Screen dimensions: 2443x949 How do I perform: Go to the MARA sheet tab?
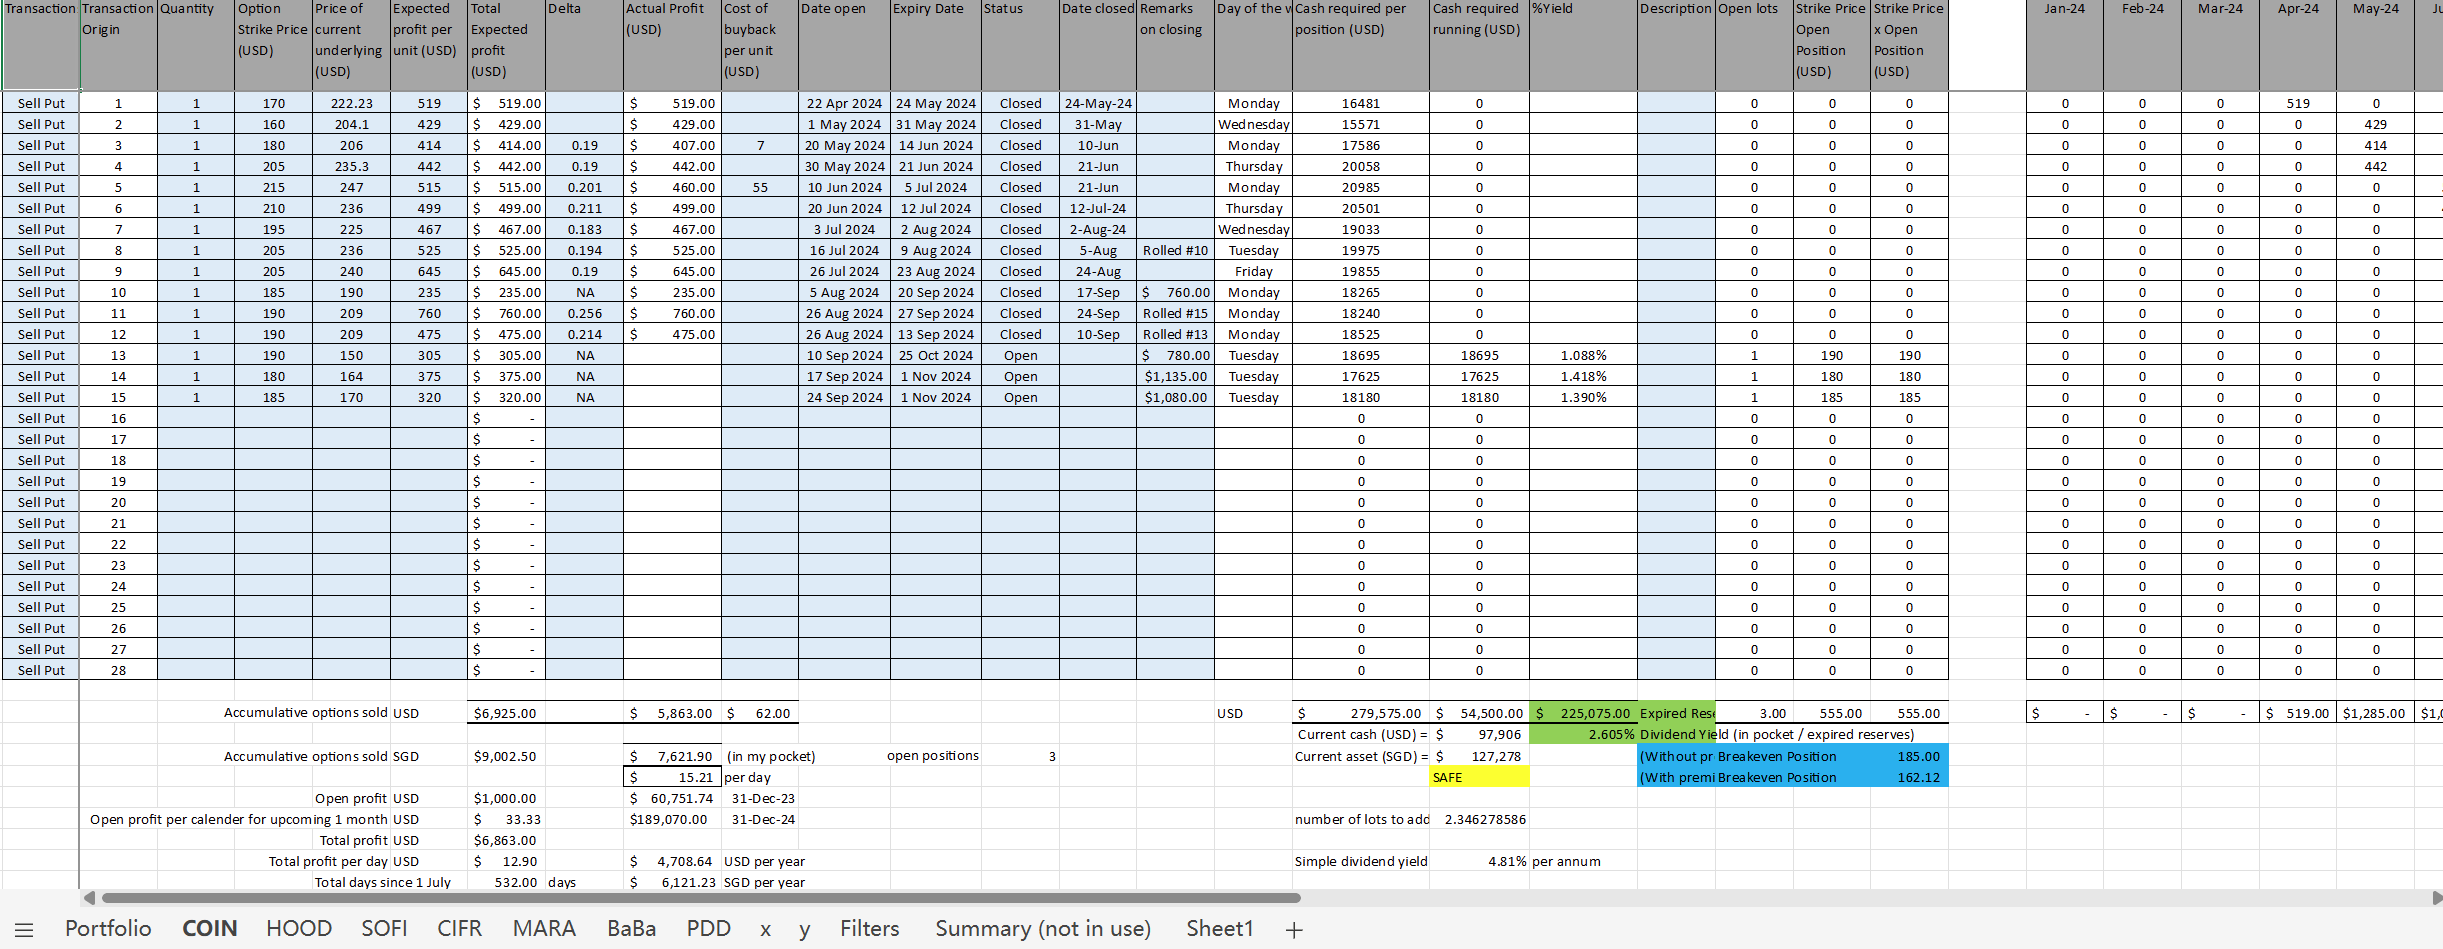[x=544, y=929]
